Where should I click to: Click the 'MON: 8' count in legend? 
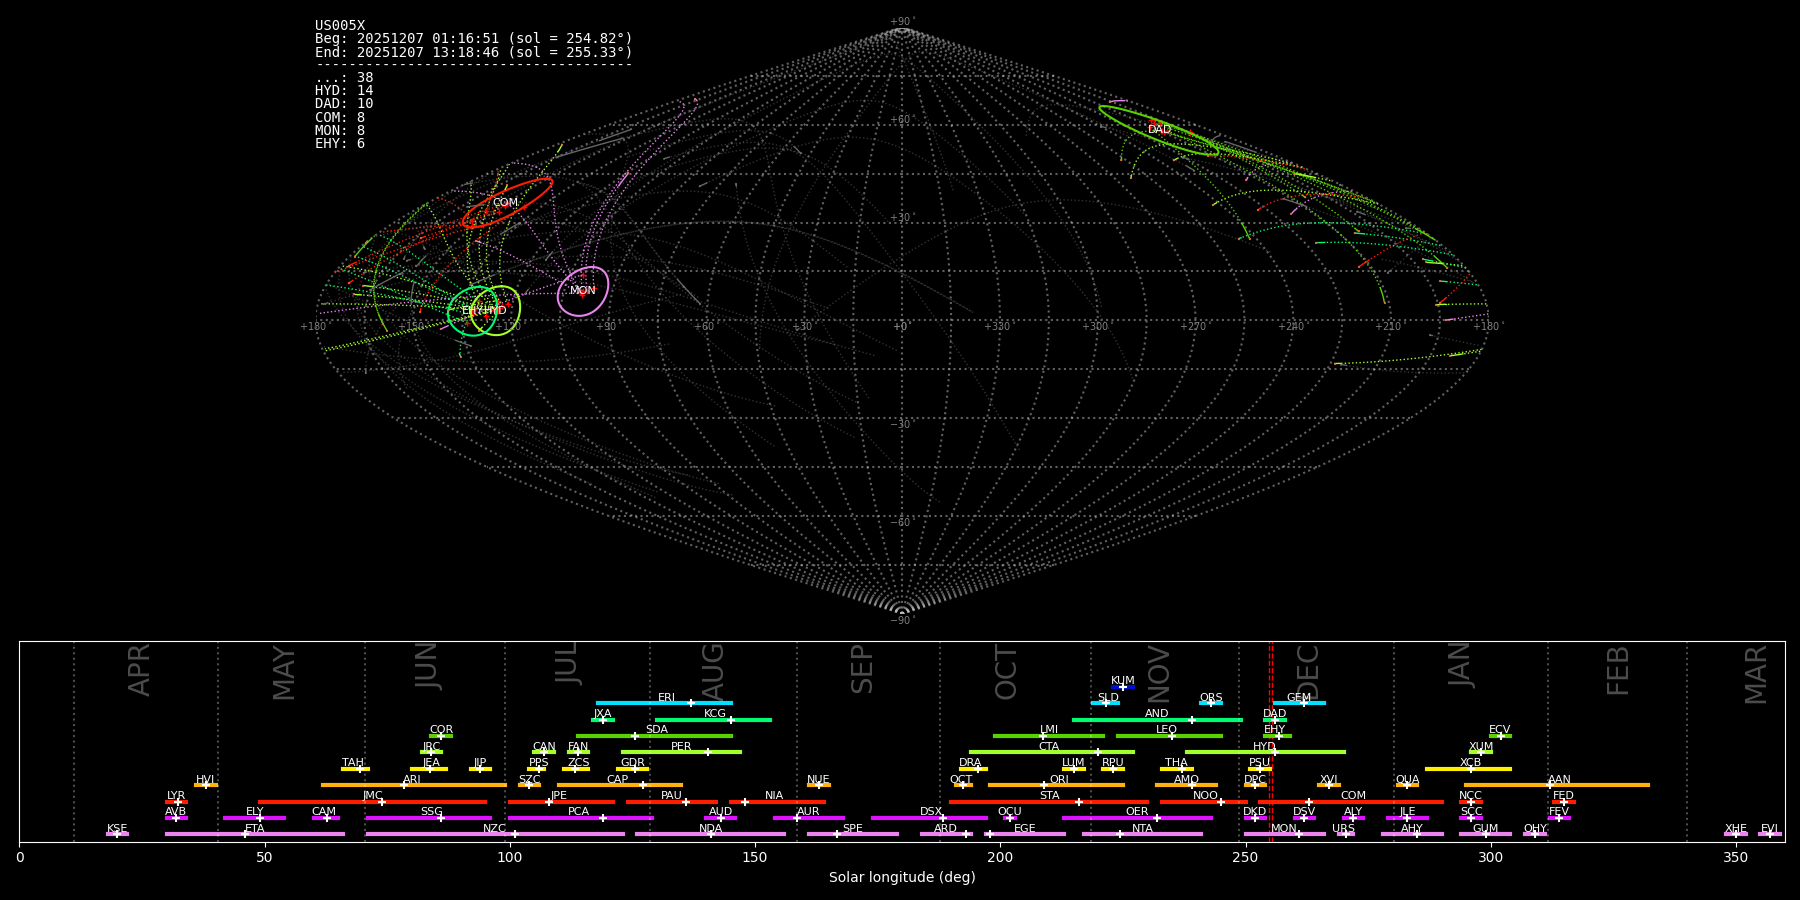340,131
